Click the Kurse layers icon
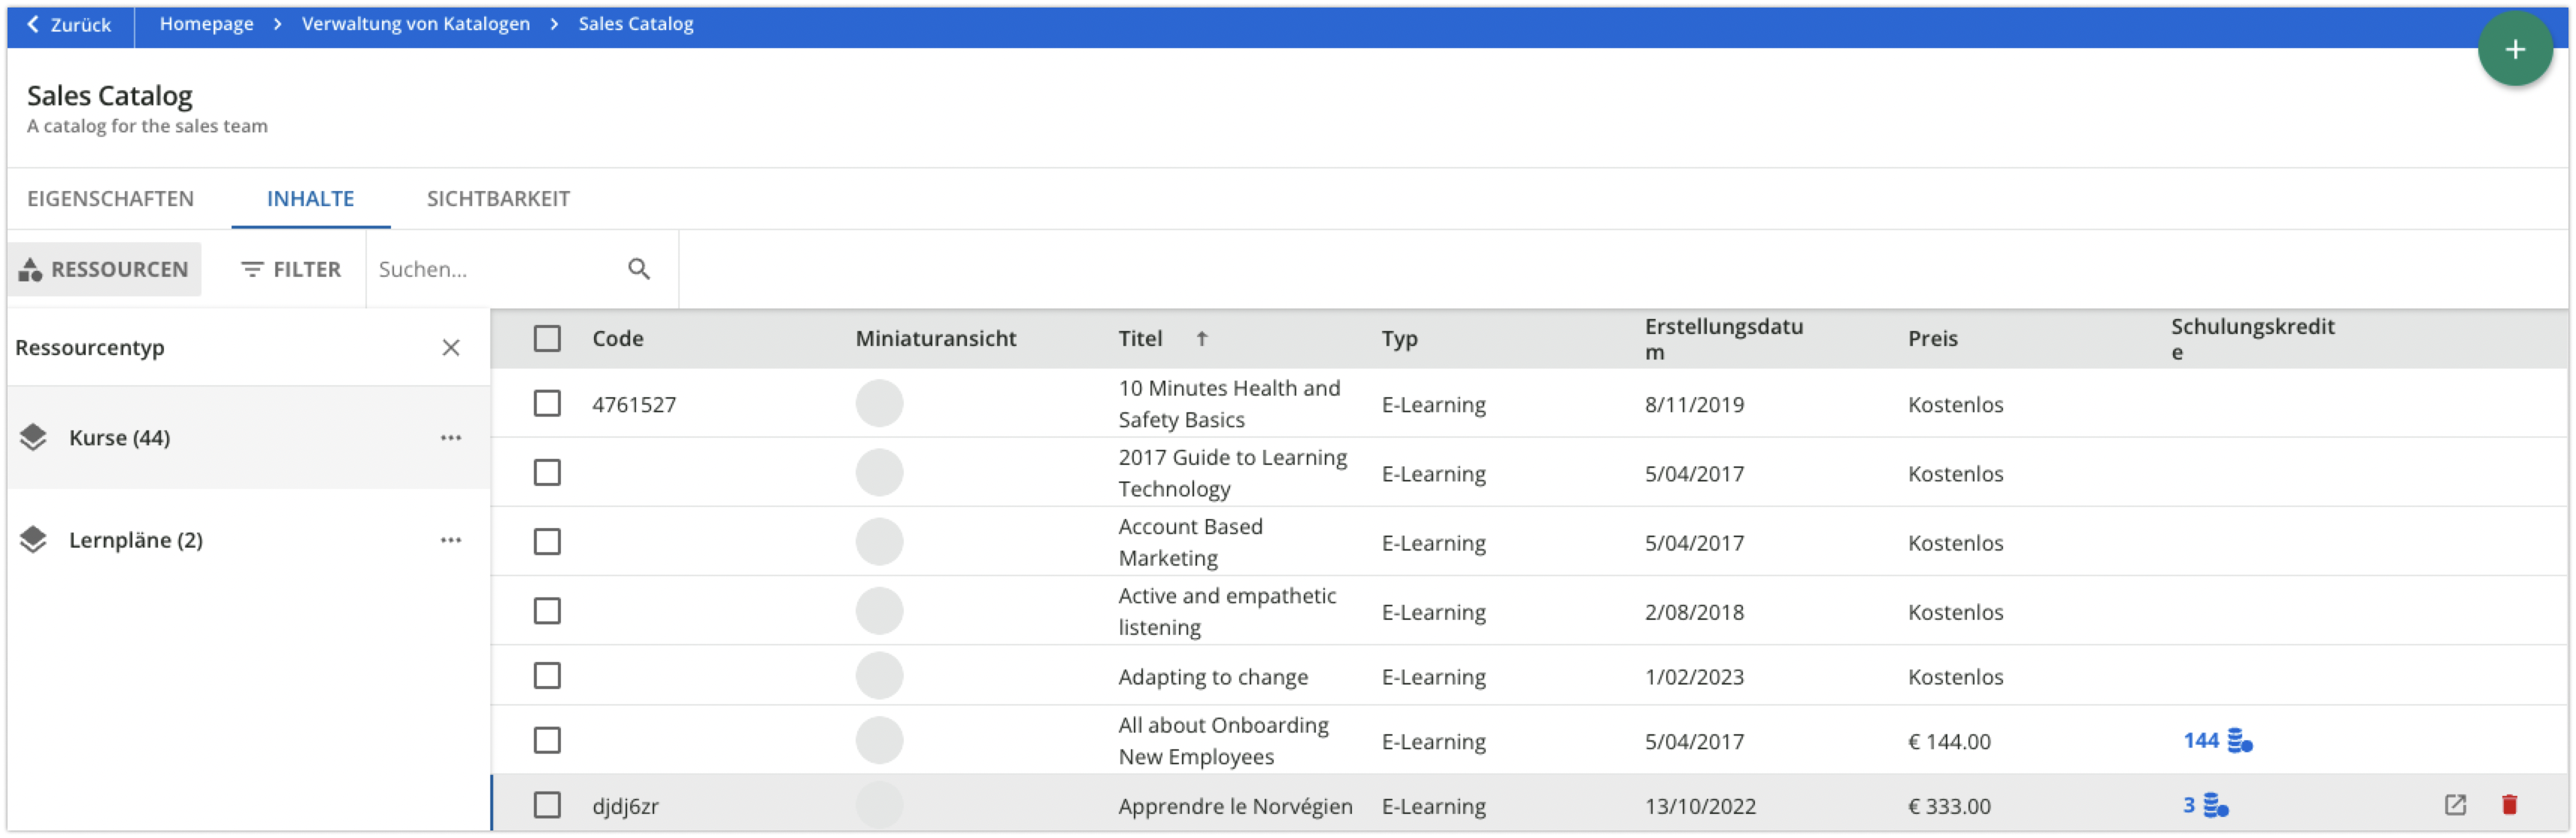 33,438
